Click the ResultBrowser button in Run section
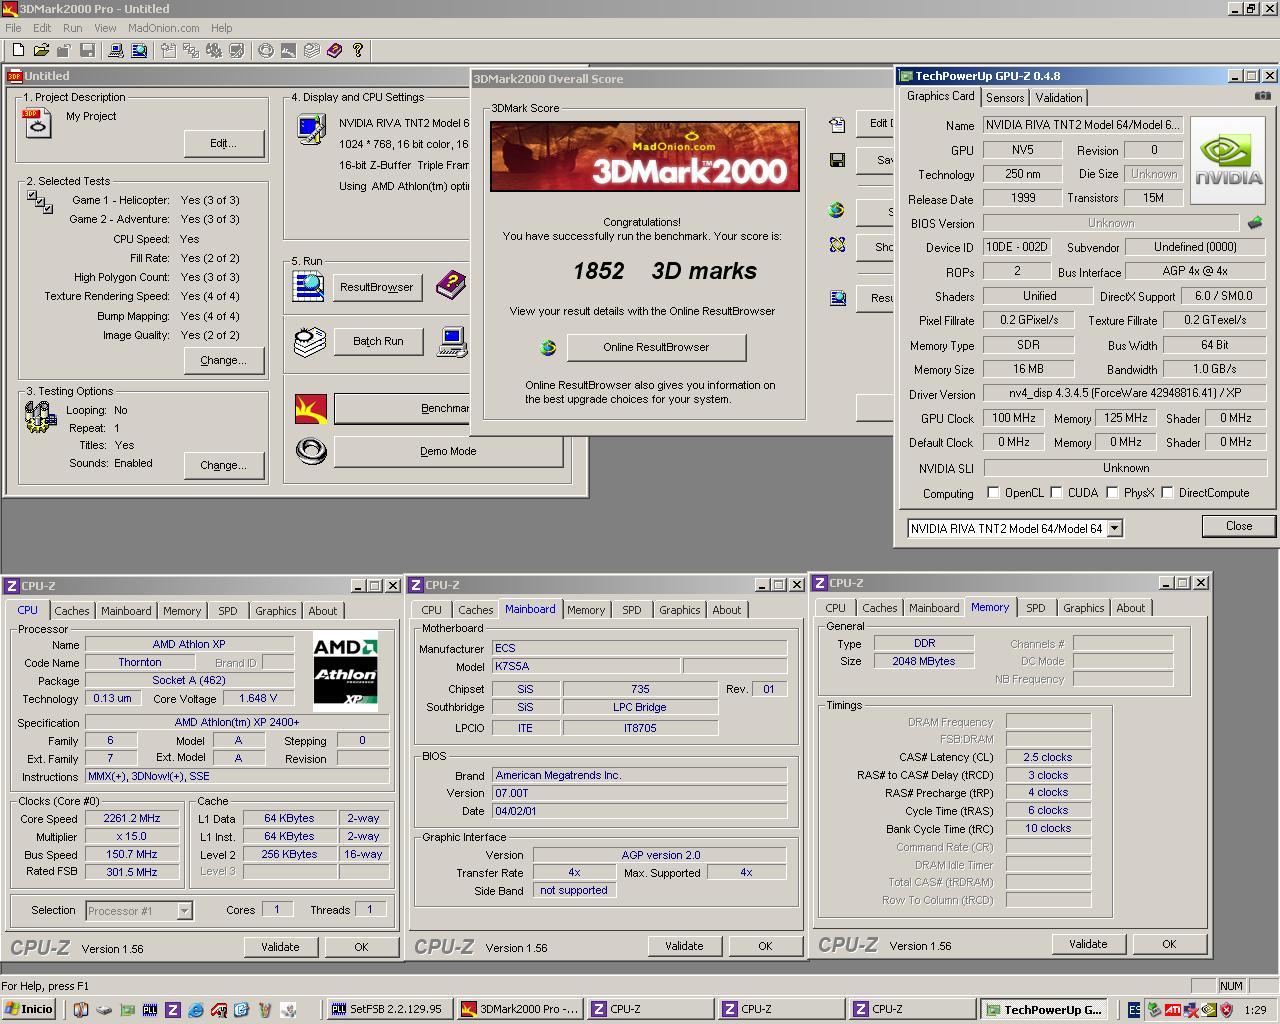 pyautogui.click(x=376, y=287)
